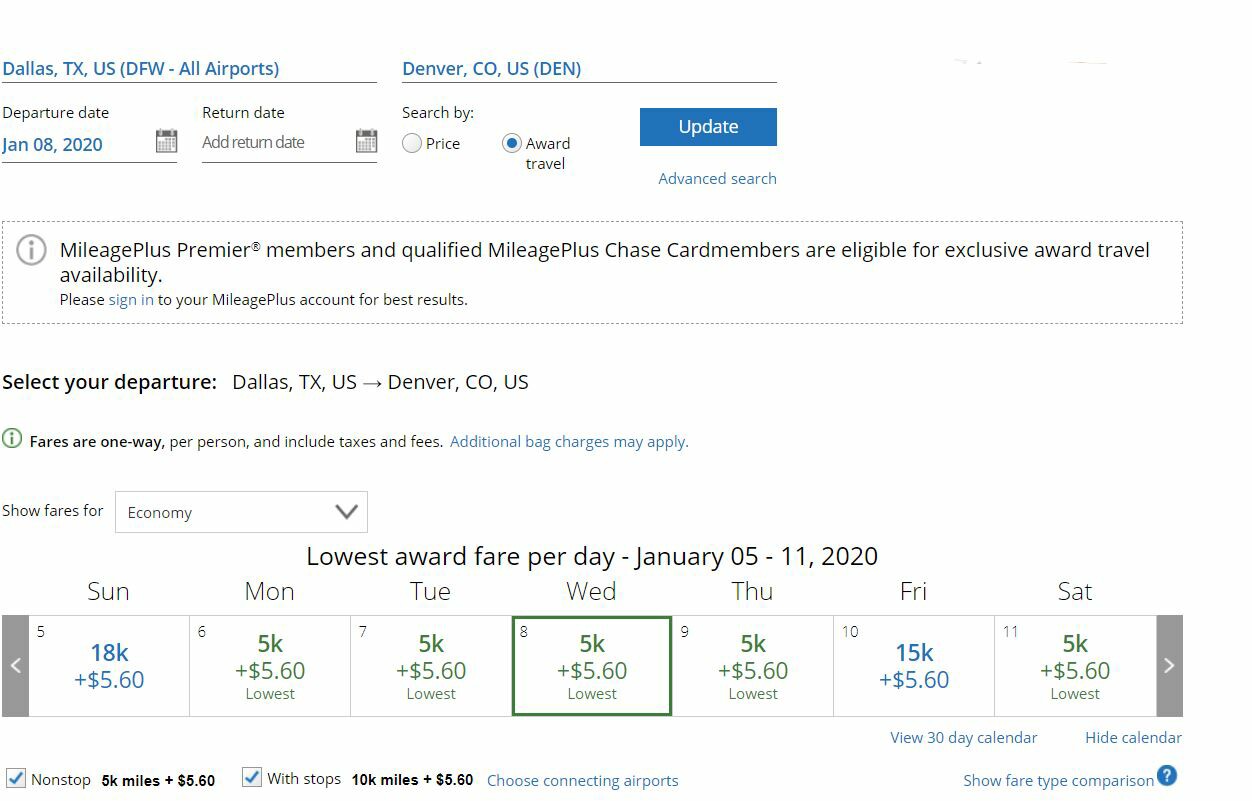Open the departure date calendar icon
Screen dimensions: 1252x801
(x=166, y=141)
